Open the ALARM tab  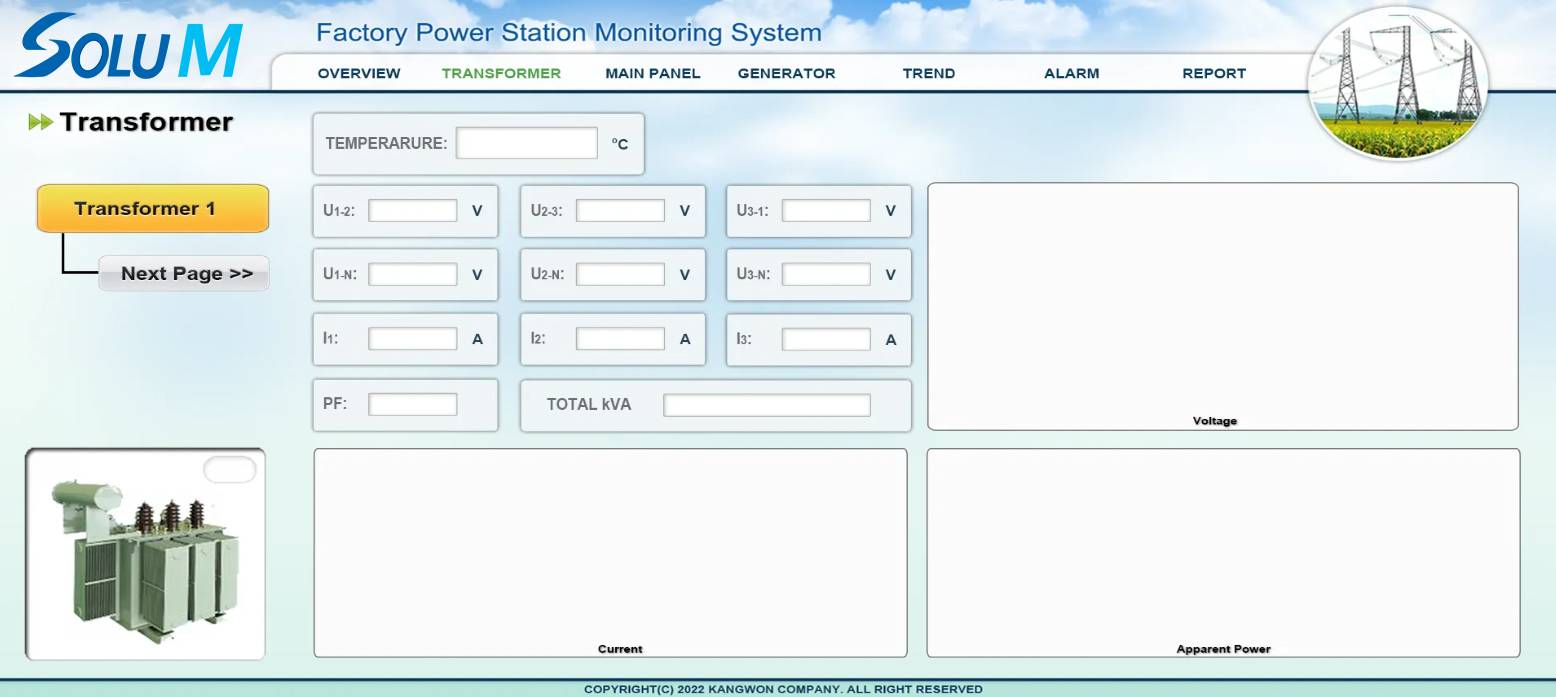click(1071, 73)
